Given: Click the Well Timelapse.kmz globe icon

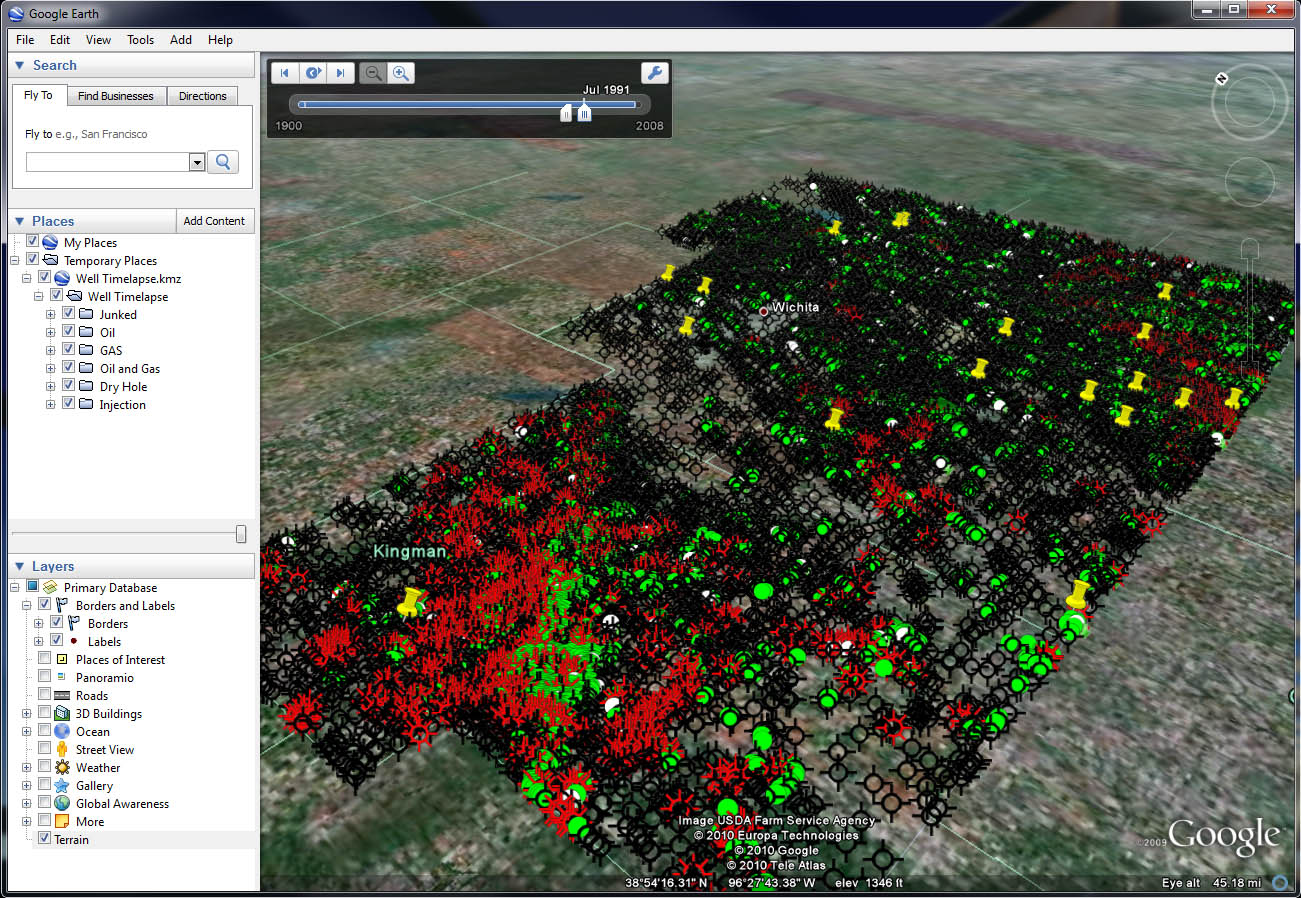Looking at the screenshot, I should coord(61,279).
